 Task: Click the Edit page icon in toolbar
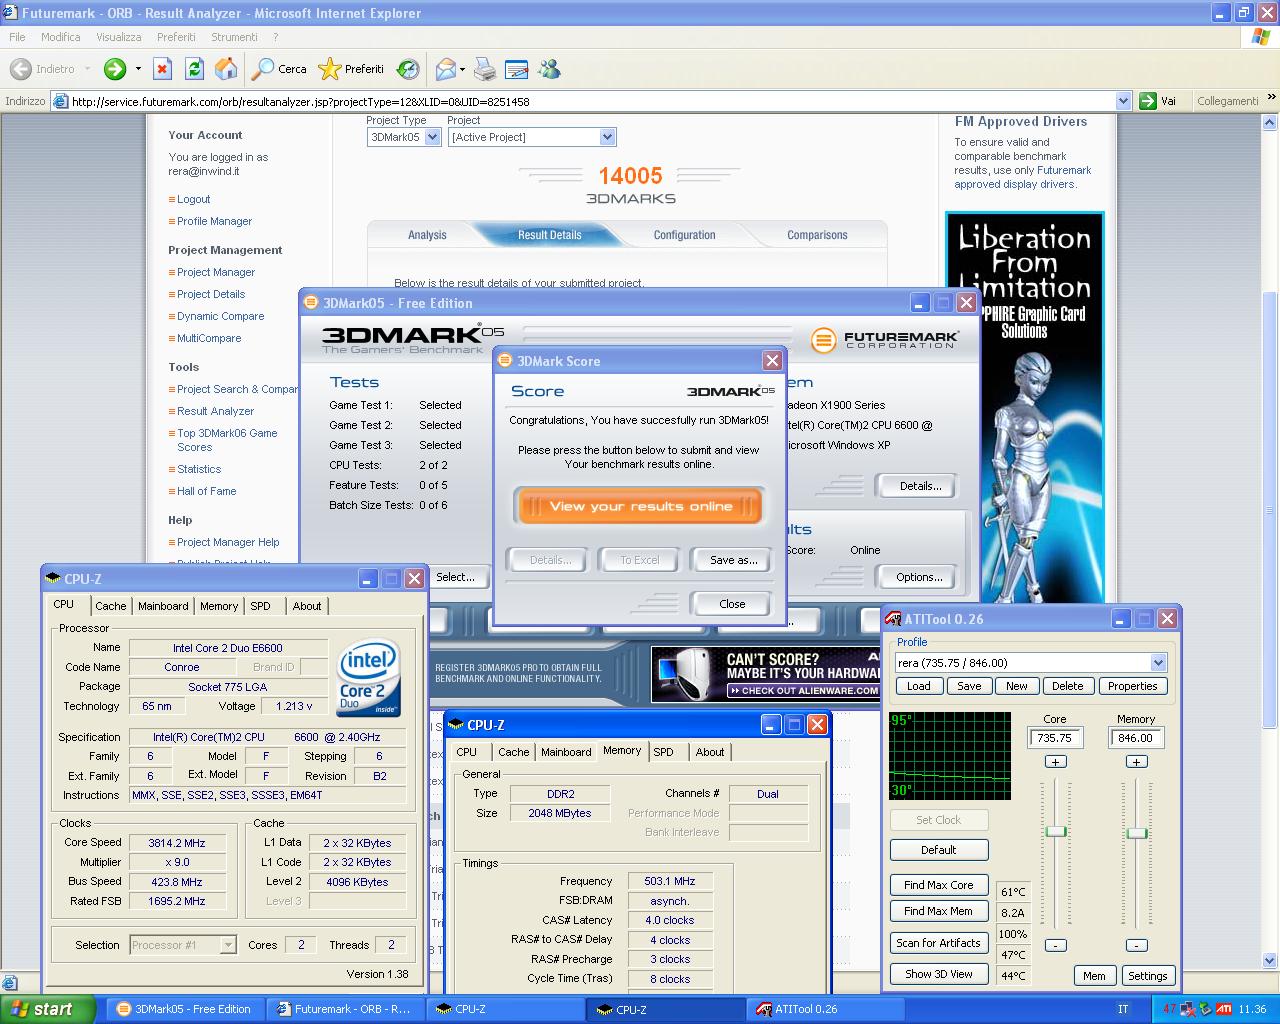[x=516, y=69]
